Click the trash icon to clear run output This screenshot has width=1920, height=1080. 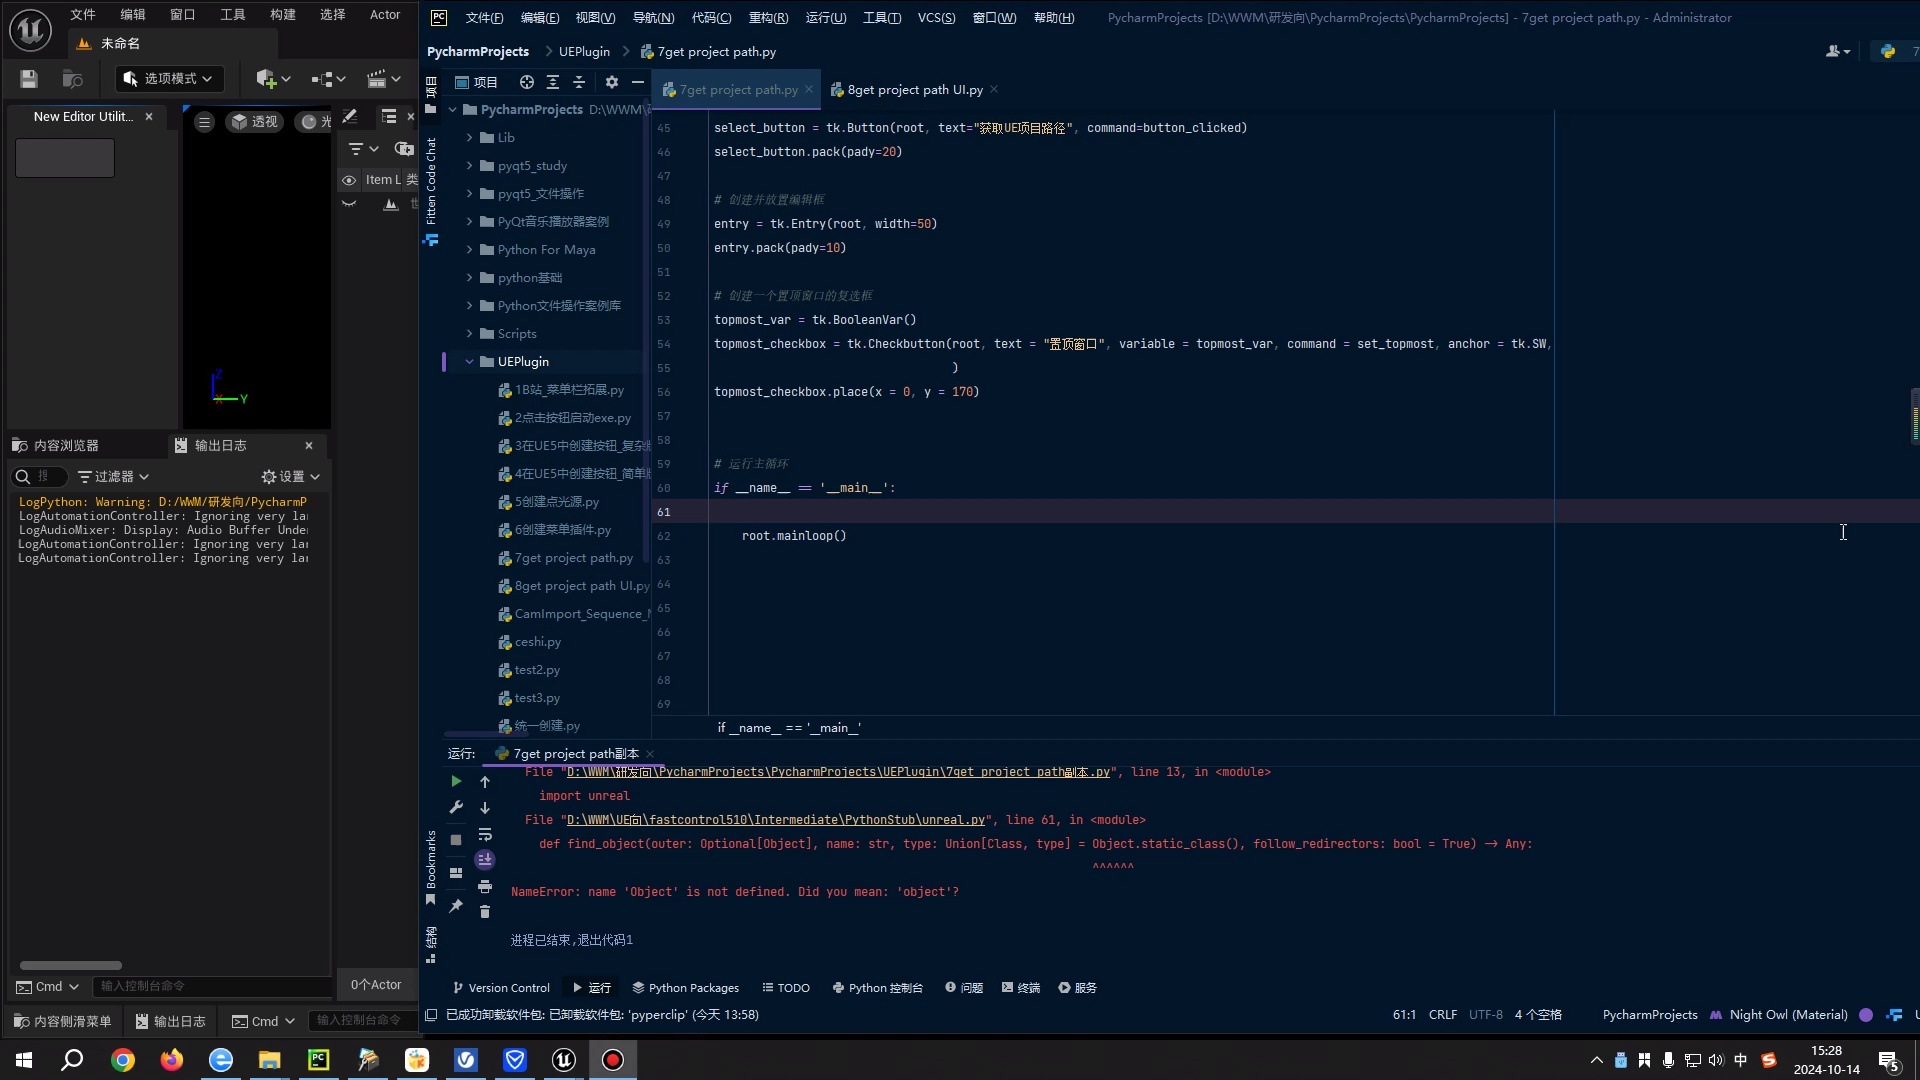[485, 912]
